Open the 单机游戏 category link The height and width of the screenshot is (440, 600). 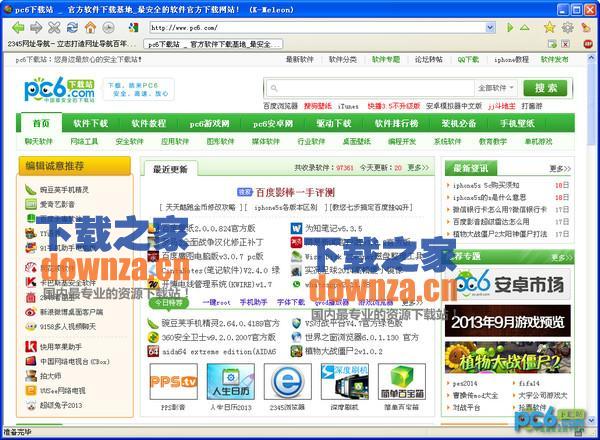tap(538, 142)
